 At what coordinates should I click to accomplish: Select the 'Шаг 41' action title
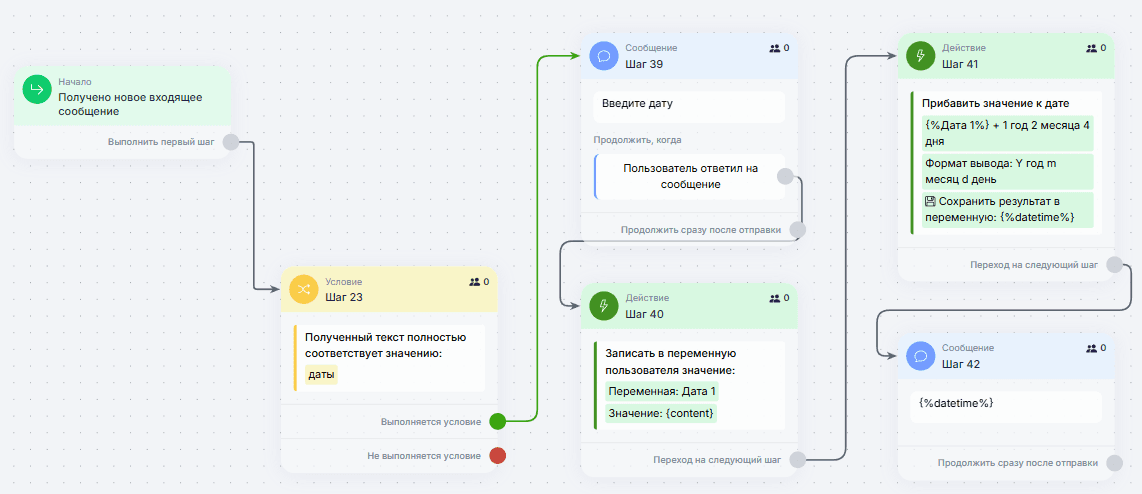point(960,63)
